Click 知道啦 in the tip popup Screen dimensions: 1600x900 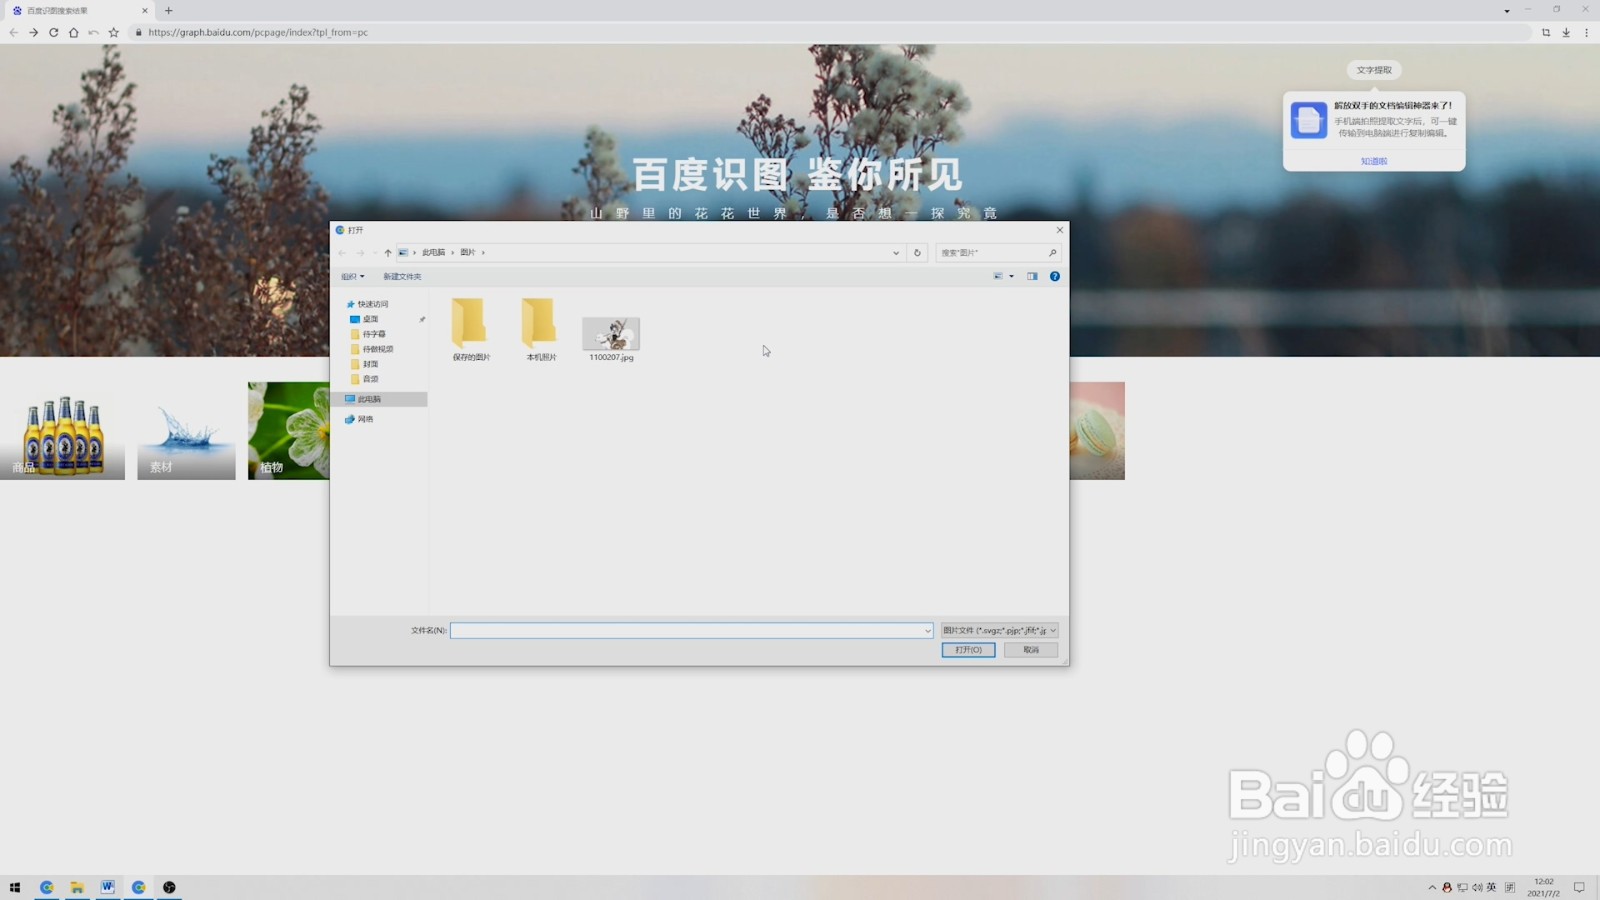pos(1374,161)
